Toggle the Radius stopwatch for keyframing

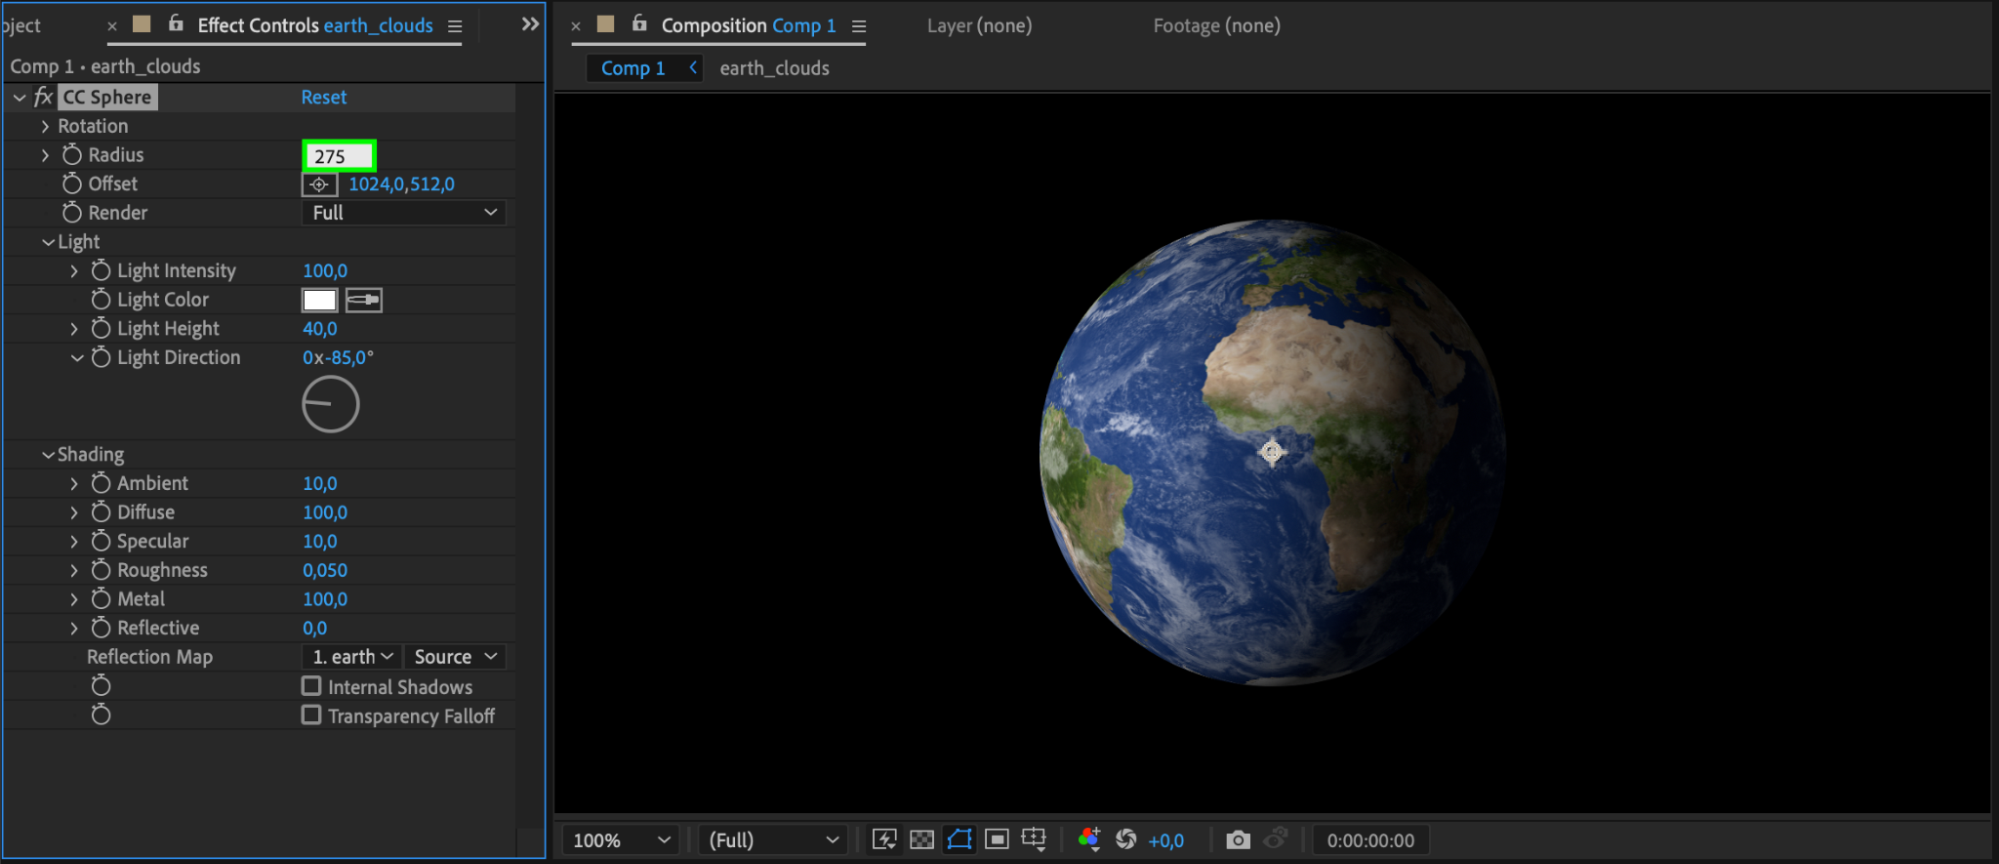click(72, 155)
